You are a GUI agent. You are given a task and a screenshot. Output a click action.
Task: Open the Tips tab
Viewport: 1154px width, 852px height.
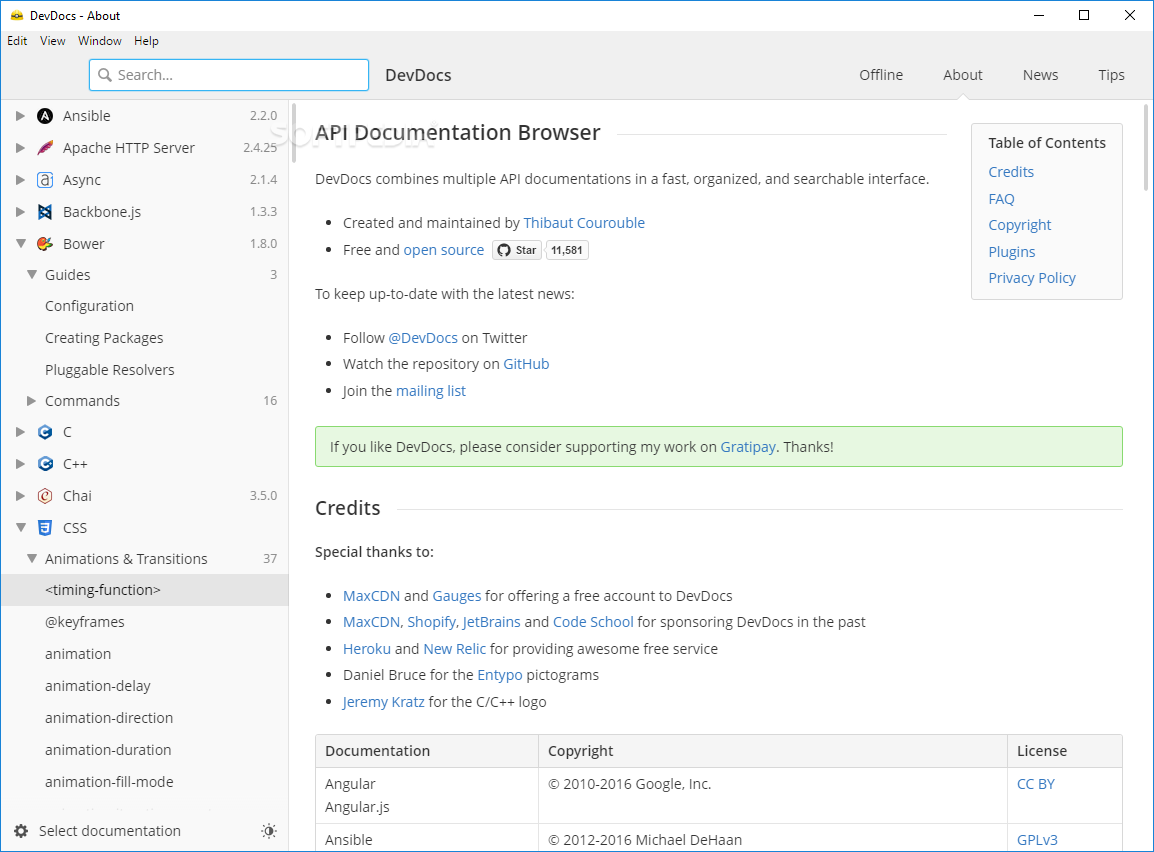click(1111, 75)
